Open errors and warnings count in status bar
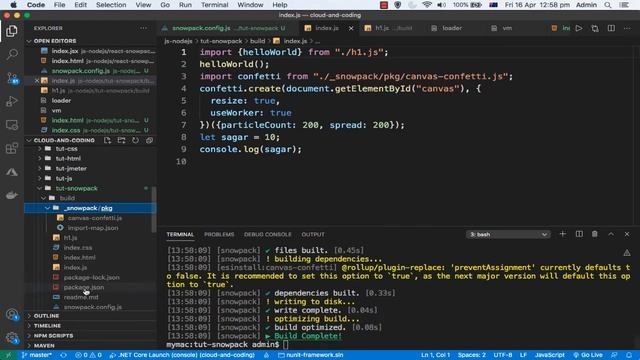This screenshot has height=360, width=640. (x=88, y=355)
